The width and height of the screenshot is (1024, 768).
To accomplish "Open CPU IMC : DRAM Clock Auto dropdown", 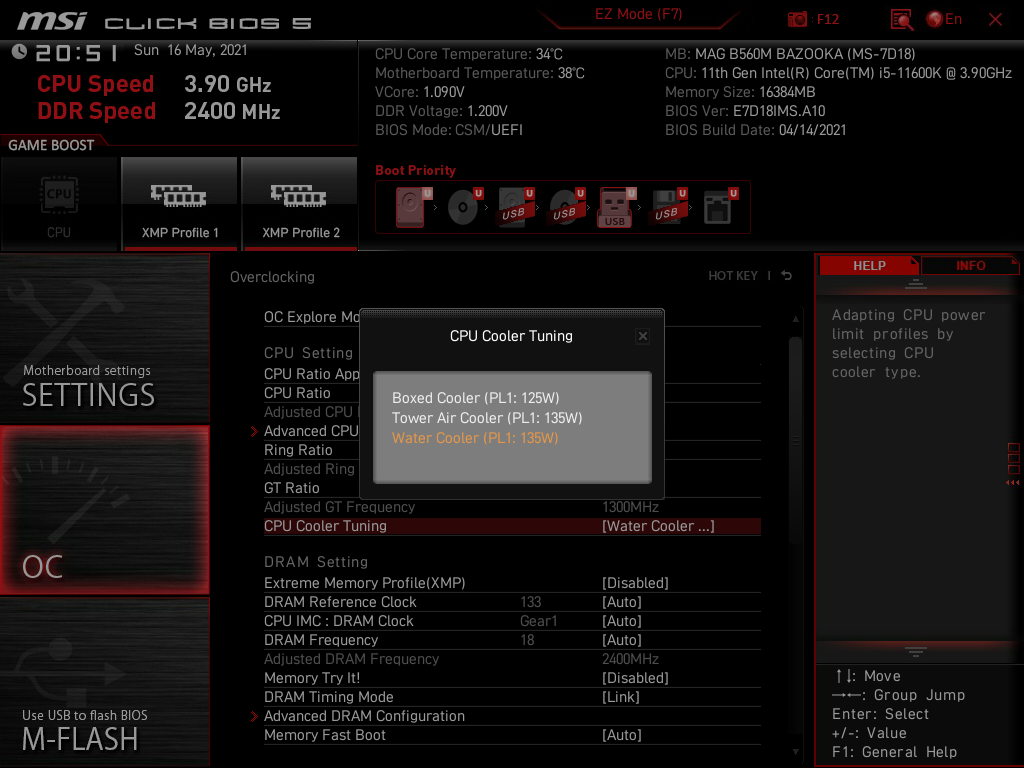I will pyautogui.click(x=622, y=621).
